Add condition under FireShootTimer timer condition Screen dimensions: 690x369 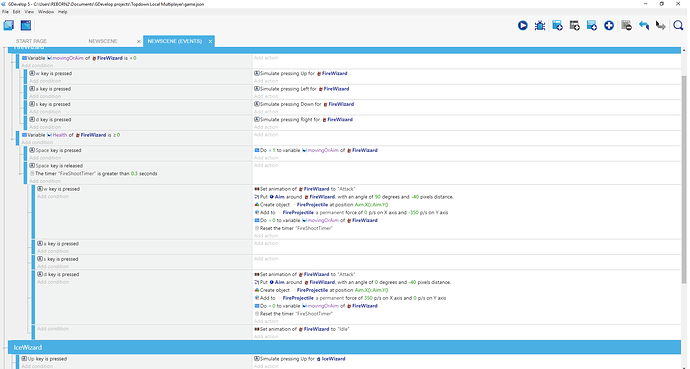click(x=45, y=181)
